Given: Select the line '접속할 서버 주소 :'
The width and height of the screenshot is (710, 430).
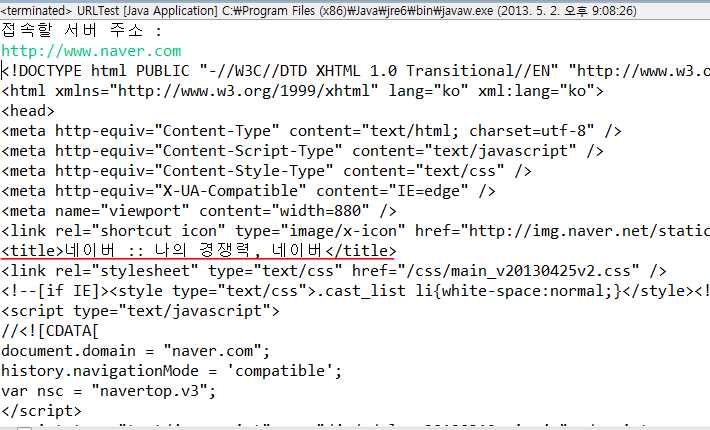Looking at the screenshot, I should tap(82, 31).
